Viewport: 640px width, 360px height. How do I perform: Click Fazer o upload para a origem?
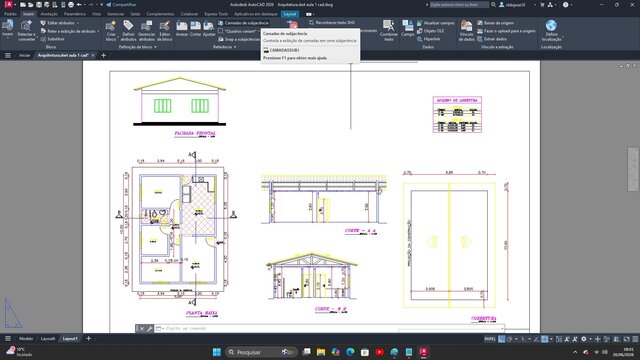point(506,31)
